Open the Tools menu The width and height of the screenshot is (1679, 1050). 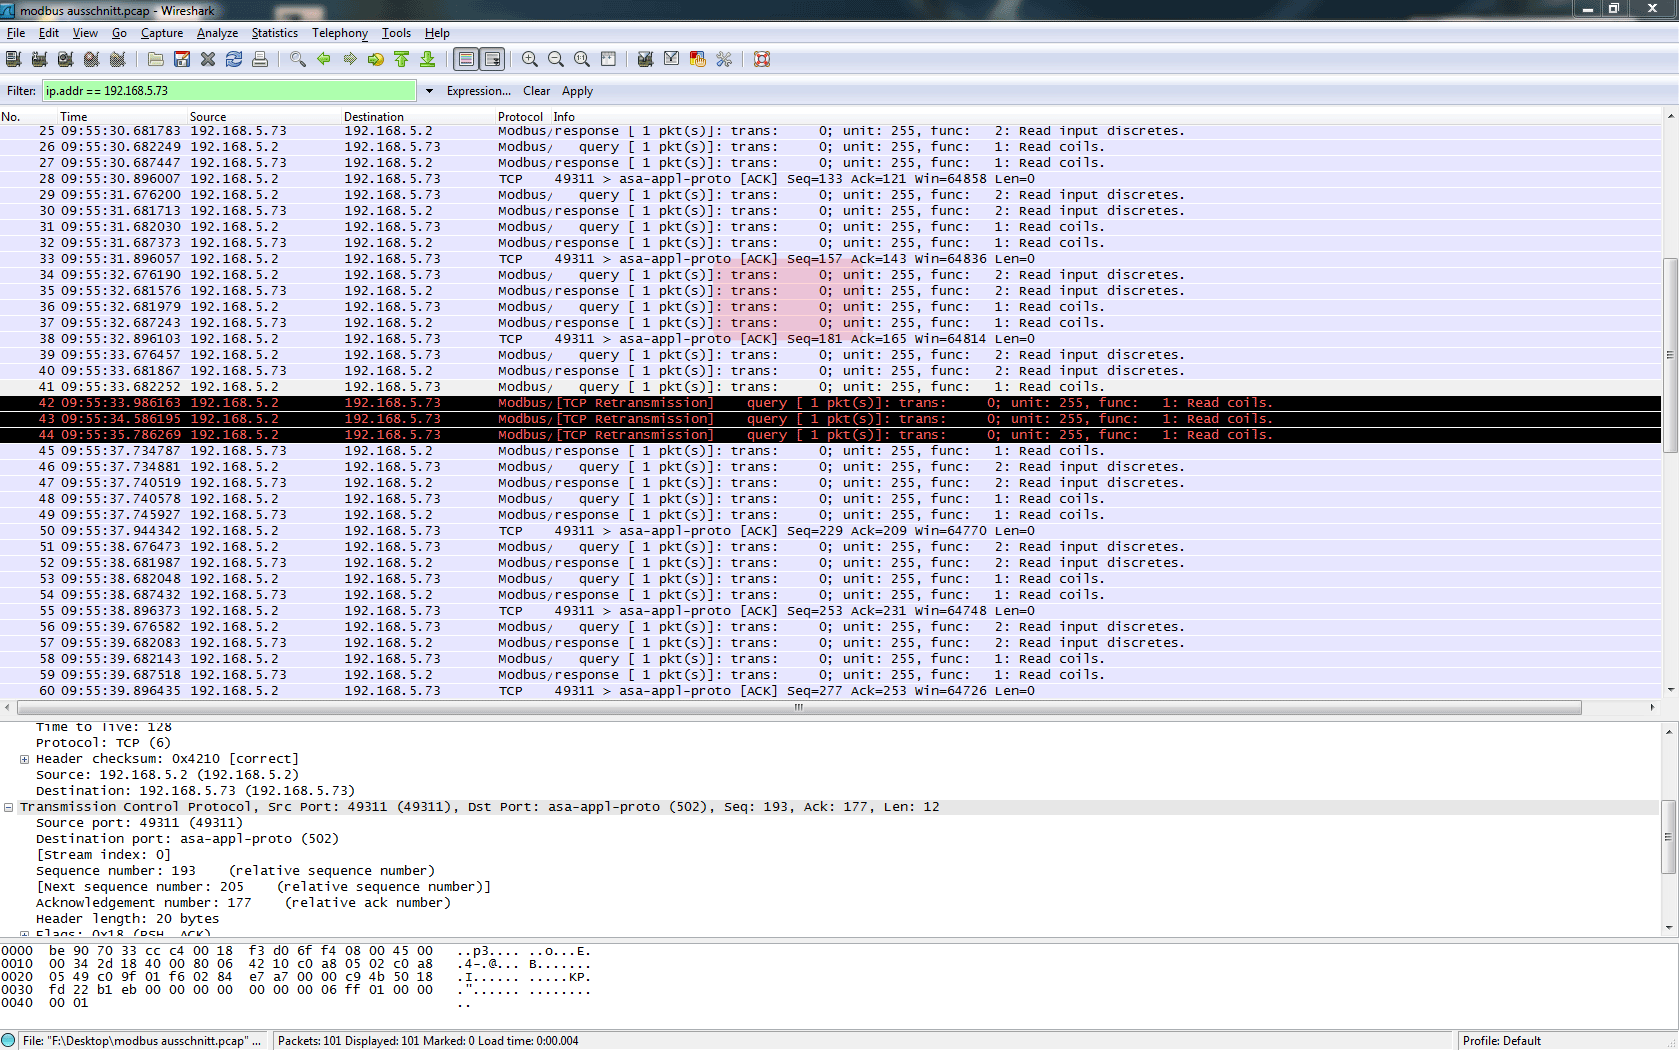click(396, 33)
